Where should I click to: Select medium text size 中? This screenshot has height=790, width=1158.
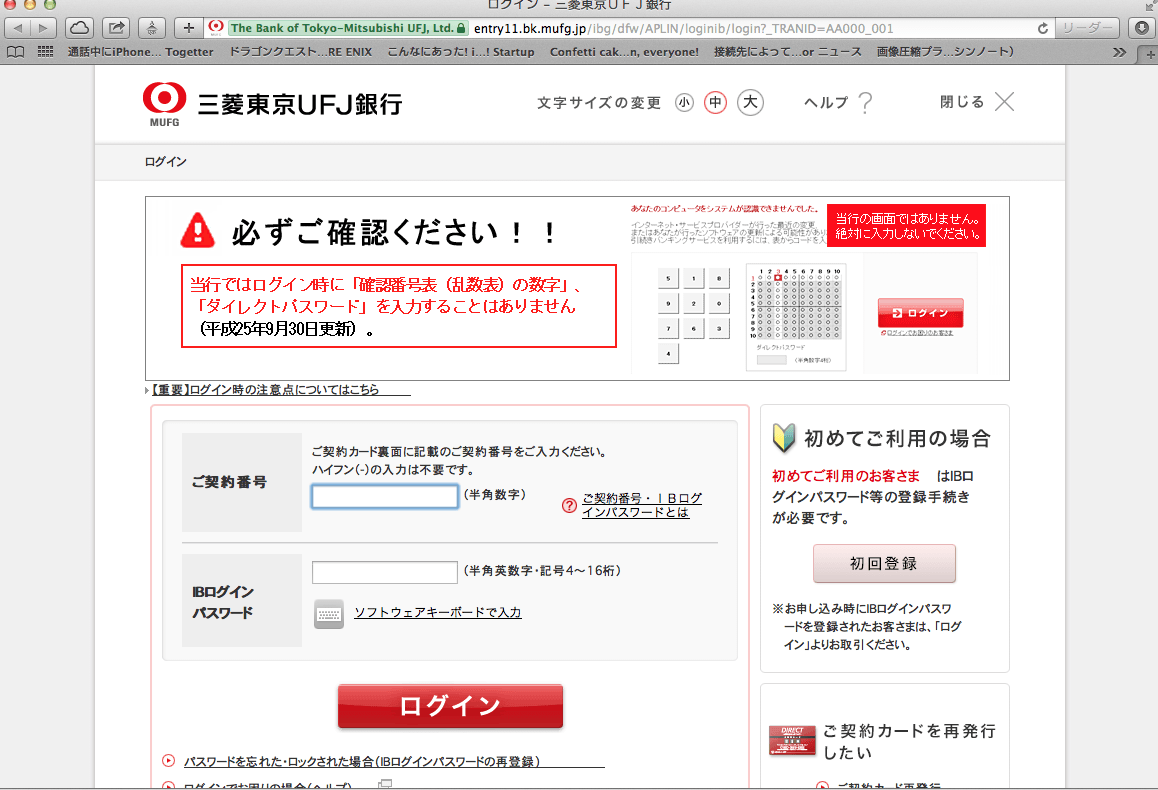click(715, 103)
